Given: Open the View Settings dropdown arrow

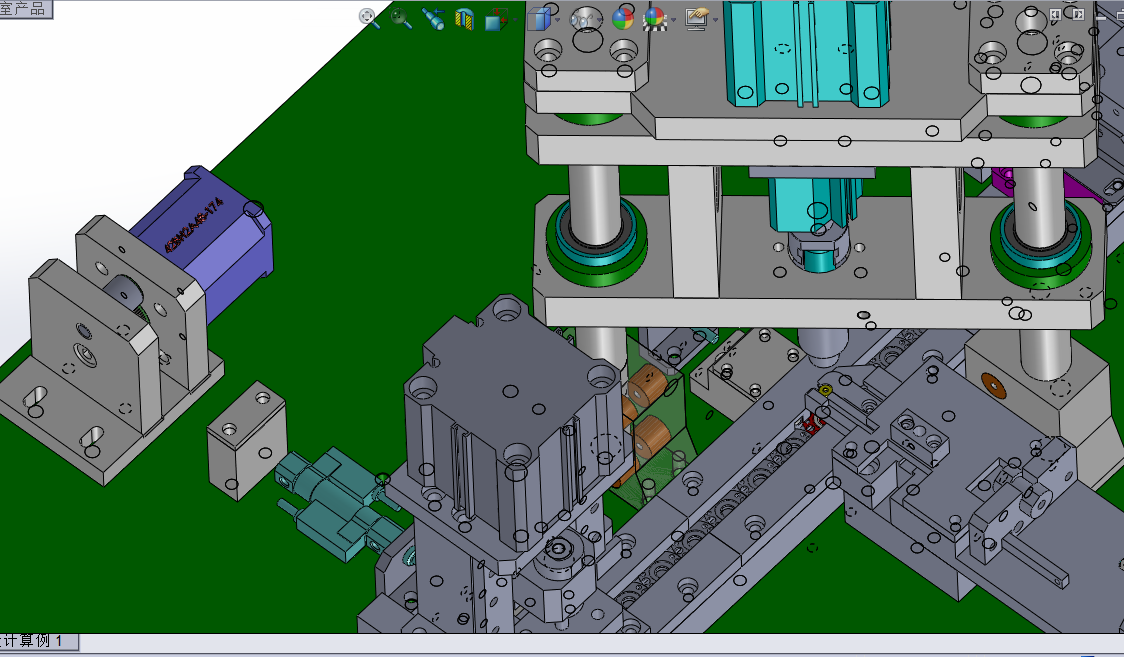Looking at the screenshot, I should point(715,19).
